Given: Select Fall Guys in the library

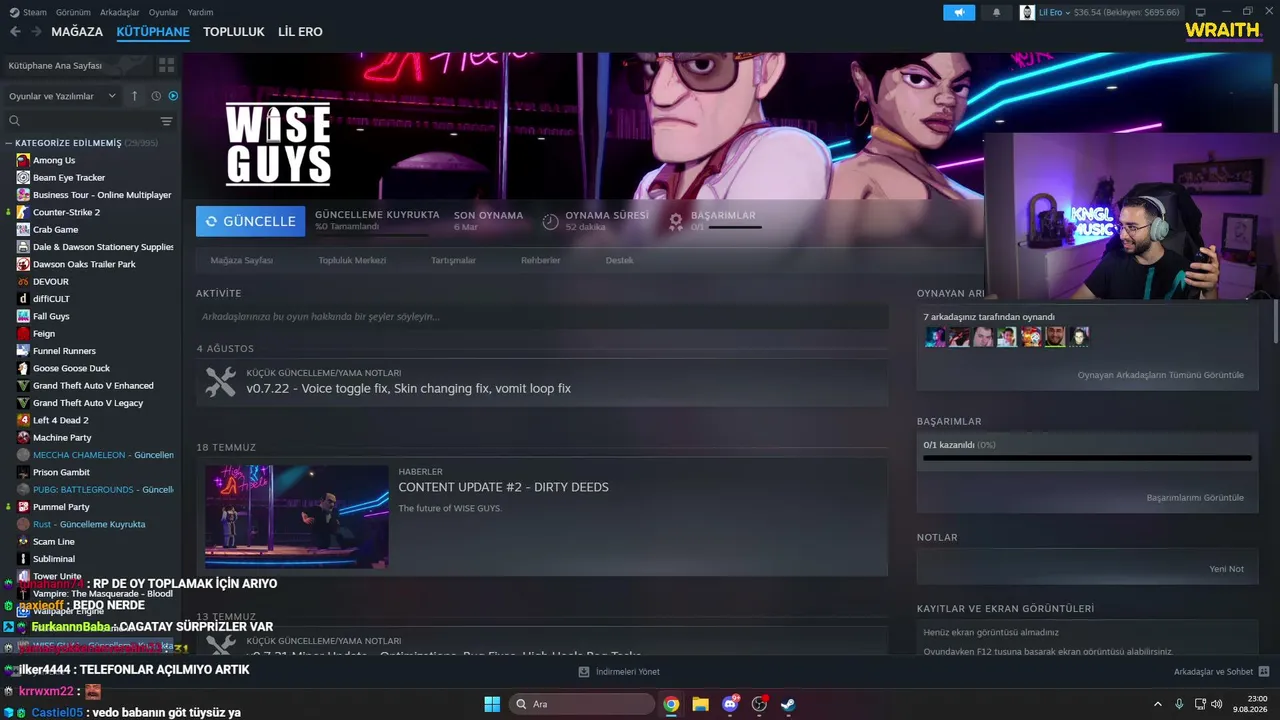Looking at the screenshot, I should (x=51, y=316).
